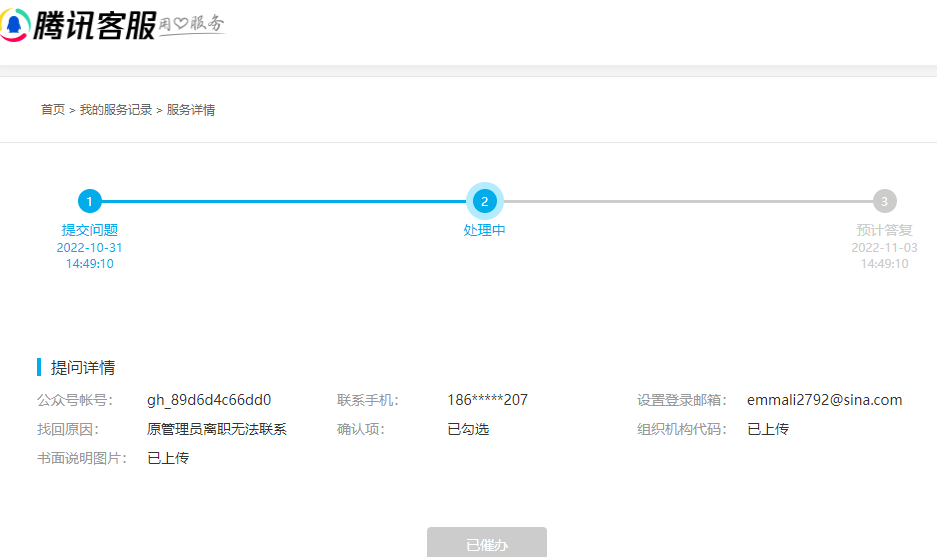Image resolution: width=937 pixels, height=557 pixels.
Task: Click the 用心服务 slogan beside the logo
Action: click(191, 25)
